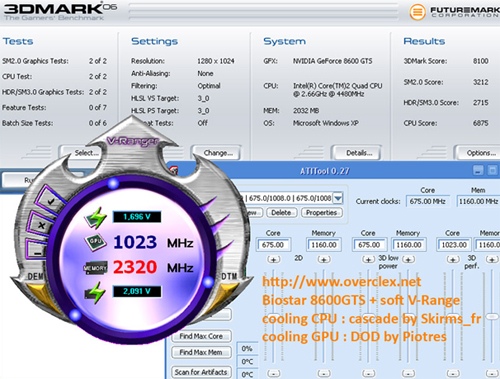Viewport: 500px width, 379px height.
Task: Click the ATITool 0.27 title bar
Action: pos(324,171)
